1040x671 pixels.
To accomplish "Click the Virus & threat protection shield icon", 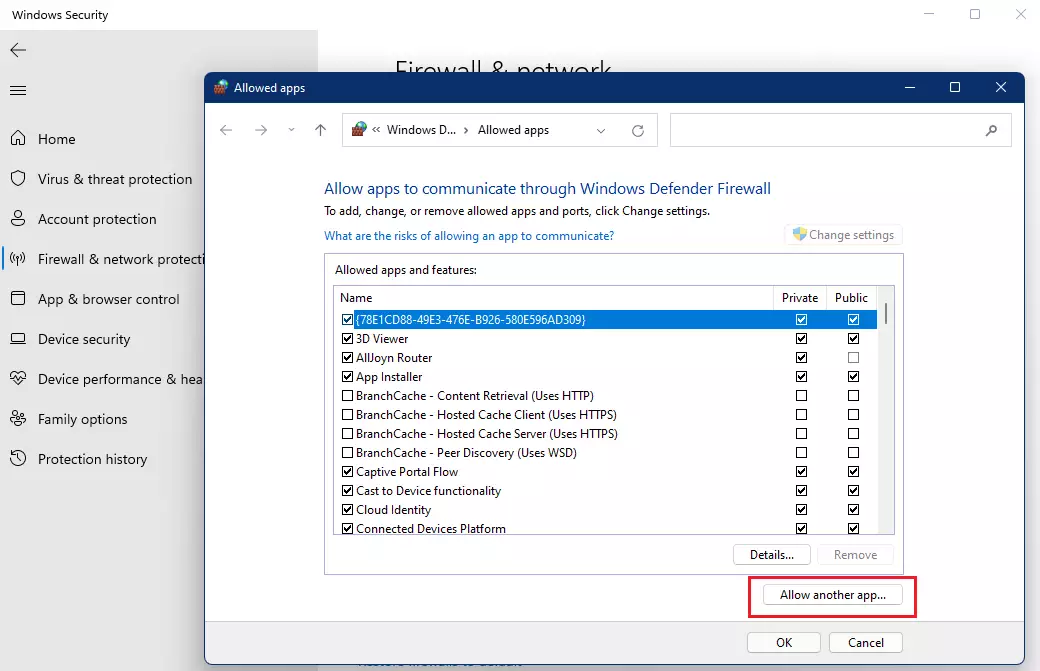I will (18, 178).
